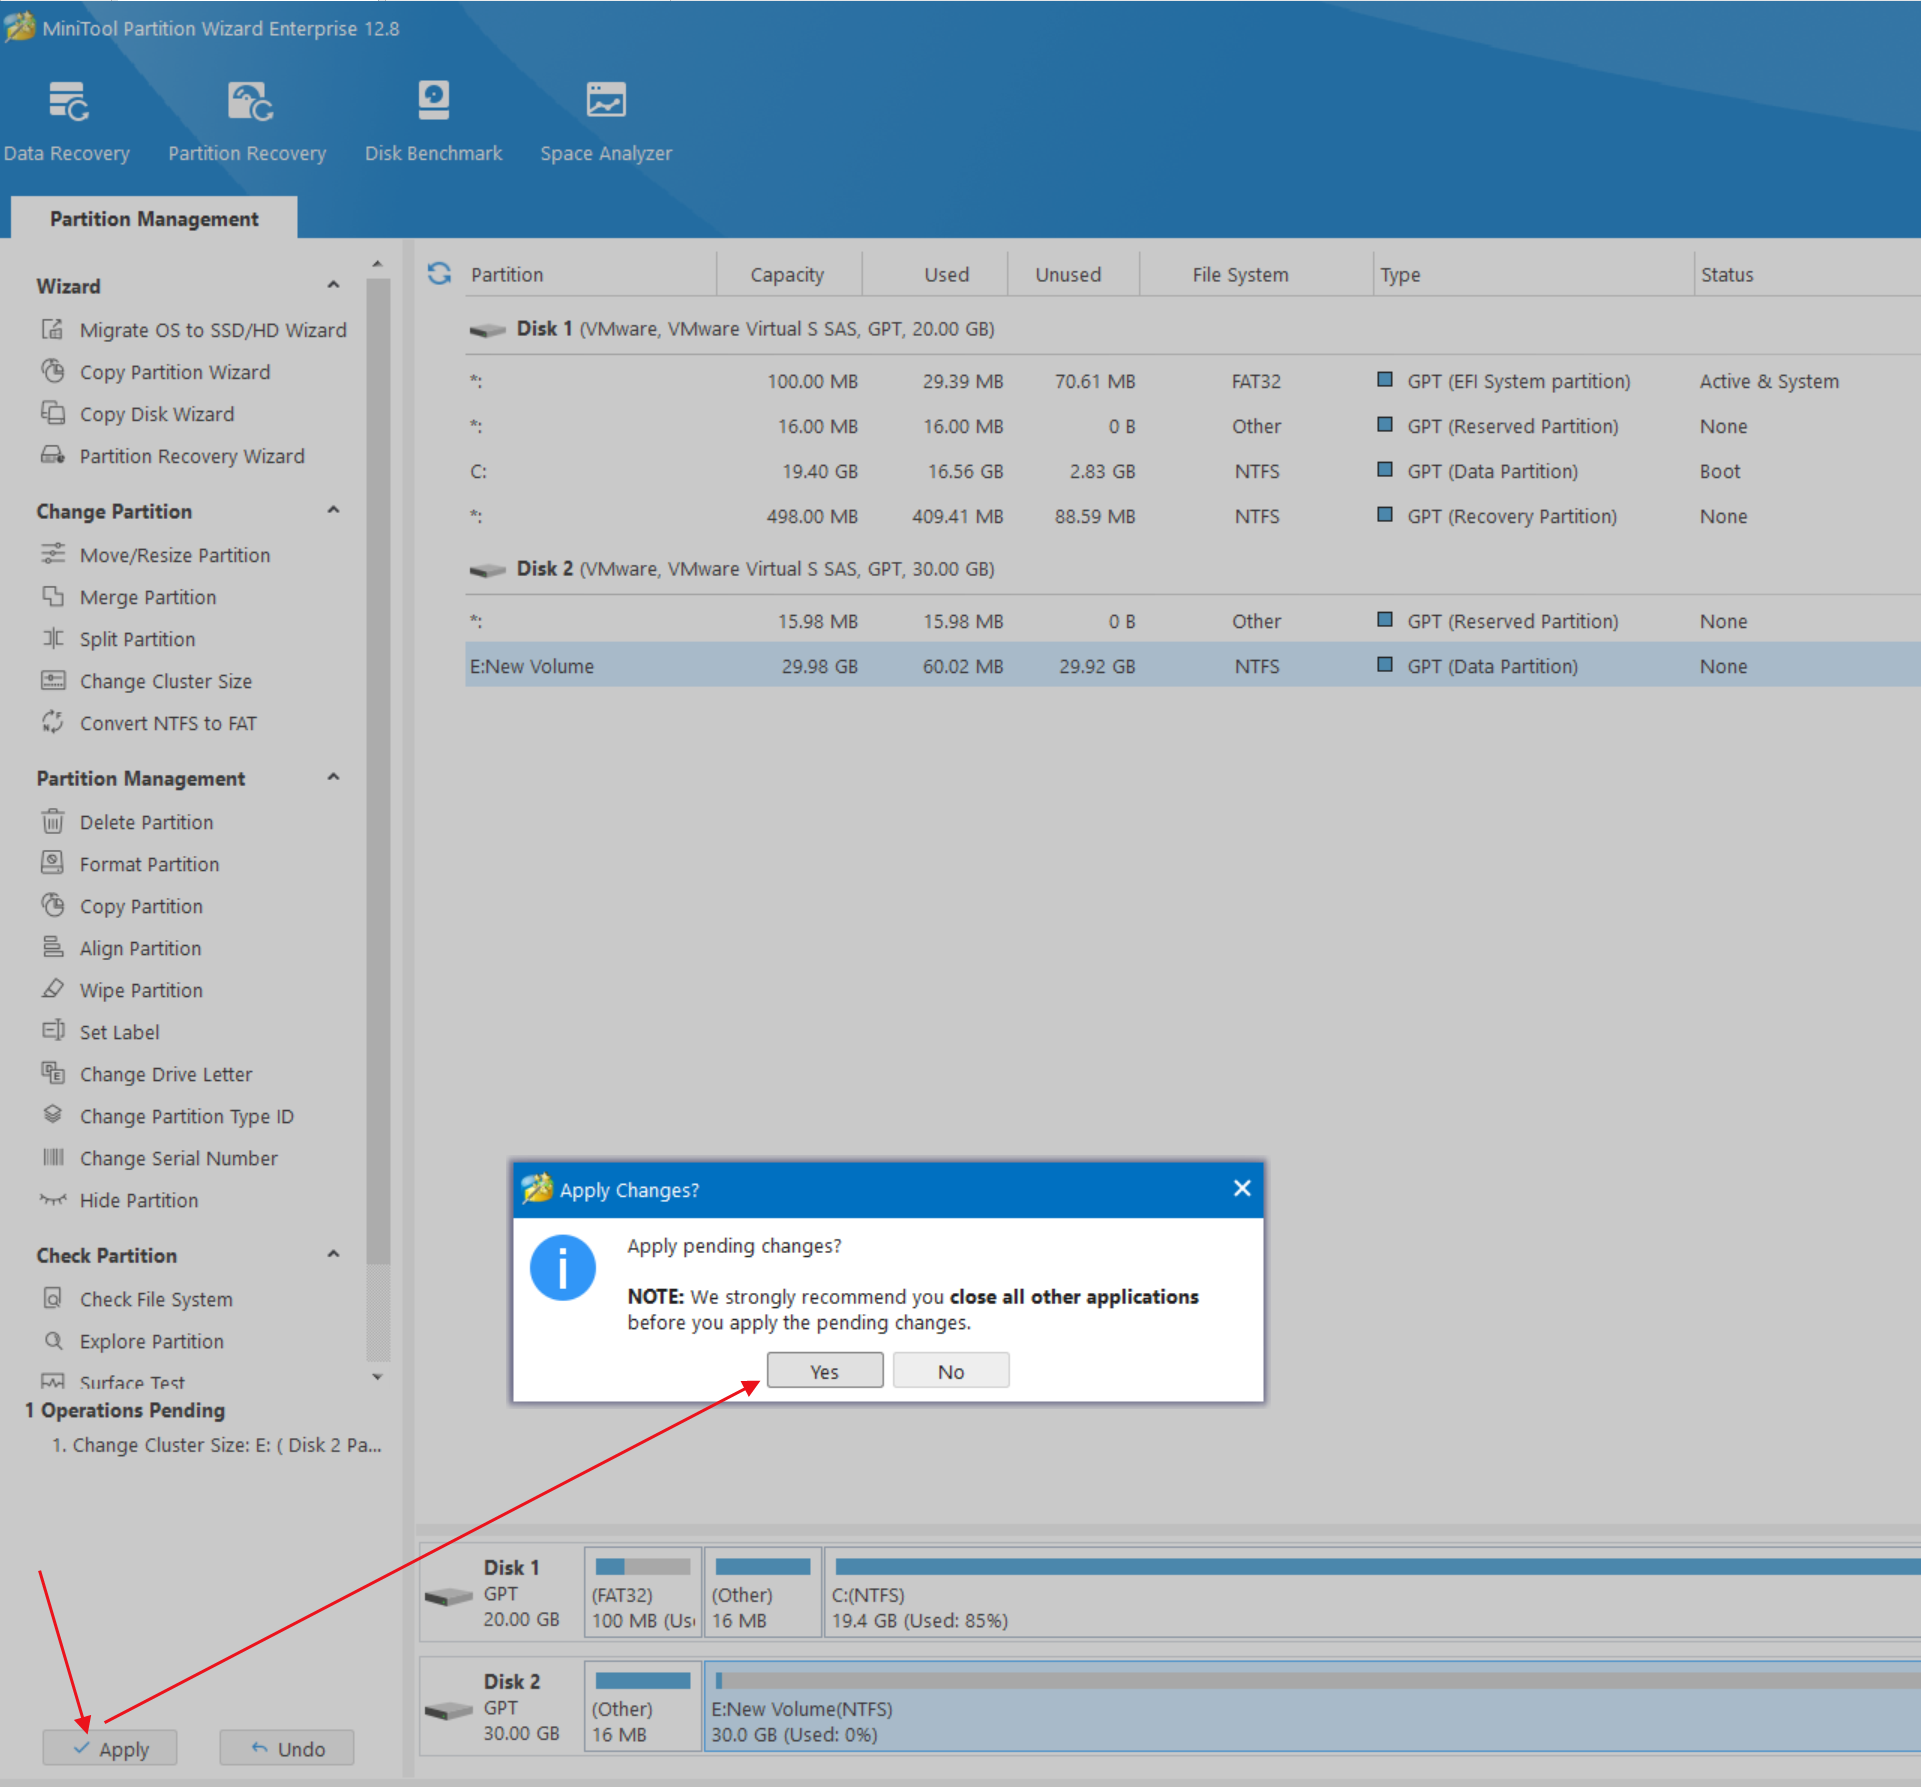
Task: Click the Apply button
Action: pos(110,1748)
